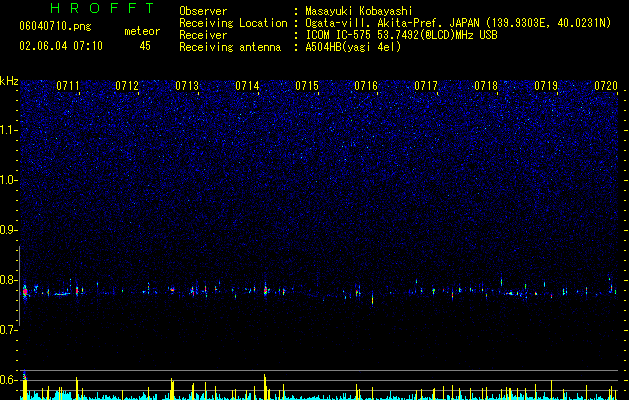629x400 pixels.
Task: Click the 0715 time marker
Action: (x=307, y=86)
